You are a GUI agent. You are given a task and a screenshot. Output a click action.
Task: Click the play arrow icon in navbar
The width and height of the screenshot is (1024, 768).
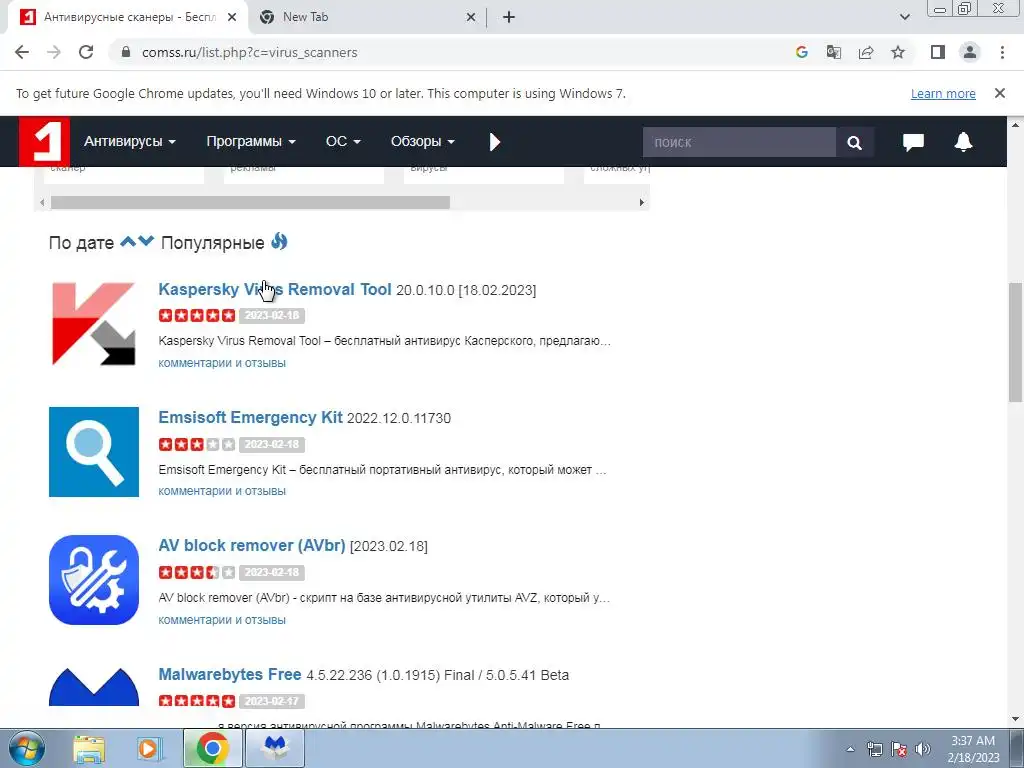tap(494, 142)
